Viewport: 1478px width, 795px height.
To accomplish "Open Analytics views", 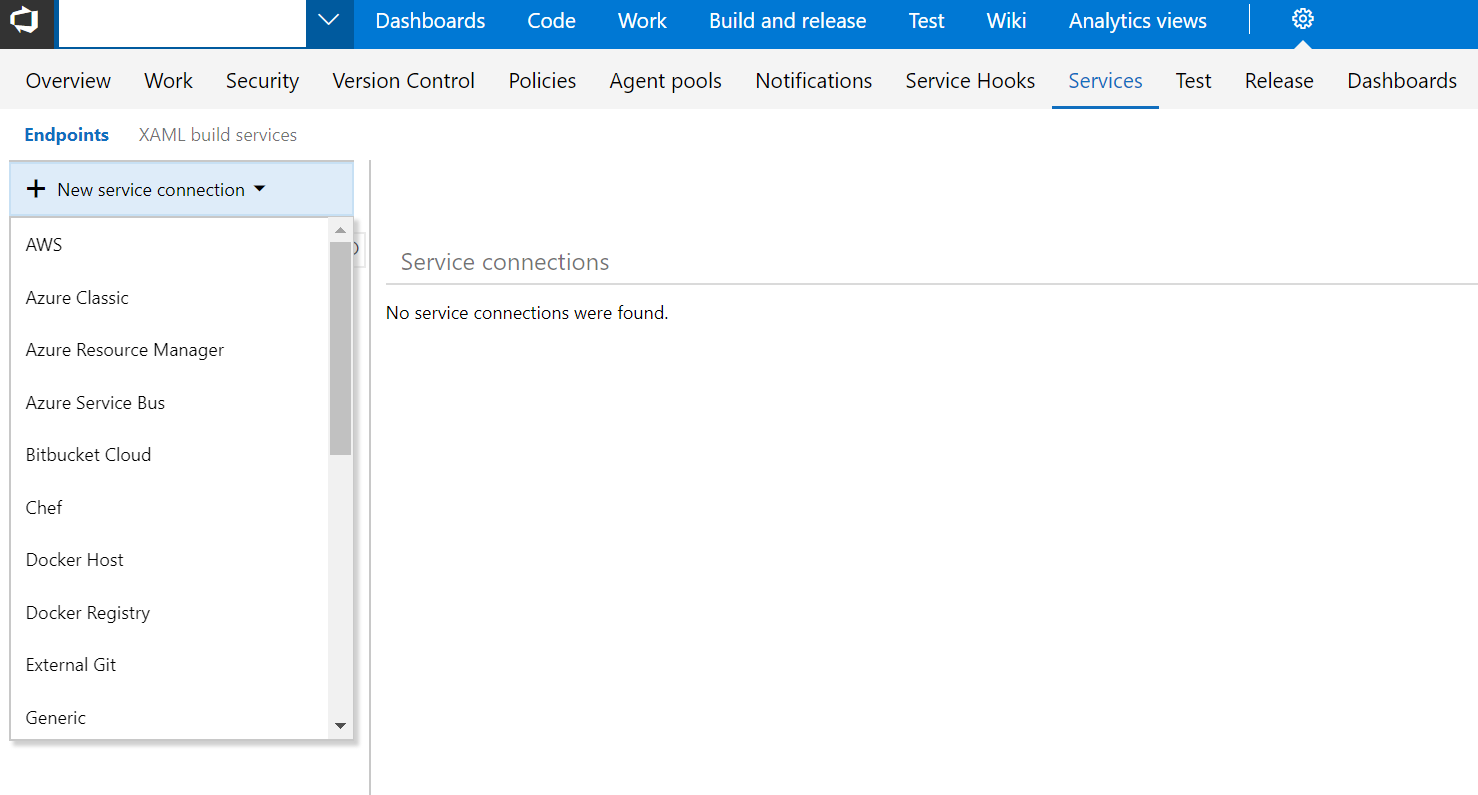I will (1137, 20).
